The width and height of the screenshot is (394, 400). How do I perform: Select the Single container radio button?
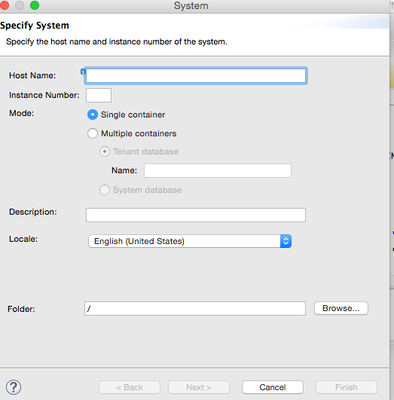(92, 115)
